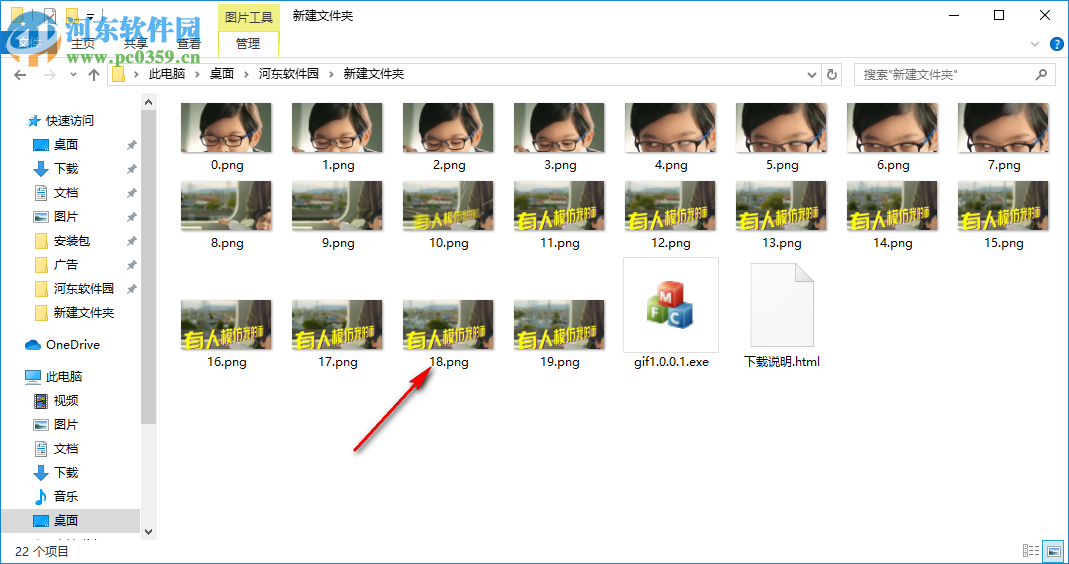
Task: Expand the address bar history dropdown
Action: pos(811,74)
